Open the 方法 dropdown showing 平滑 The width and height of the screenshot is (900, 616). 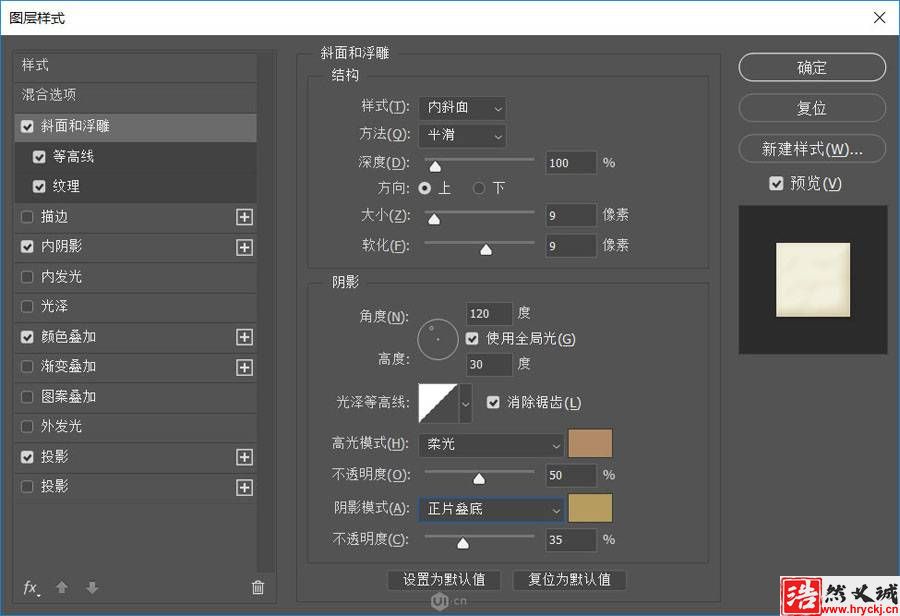463,135
